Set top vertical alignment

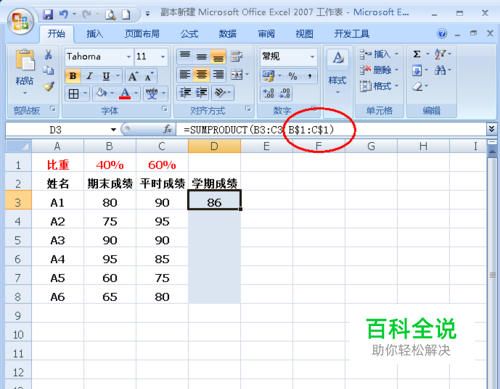(x=185, y=56)
